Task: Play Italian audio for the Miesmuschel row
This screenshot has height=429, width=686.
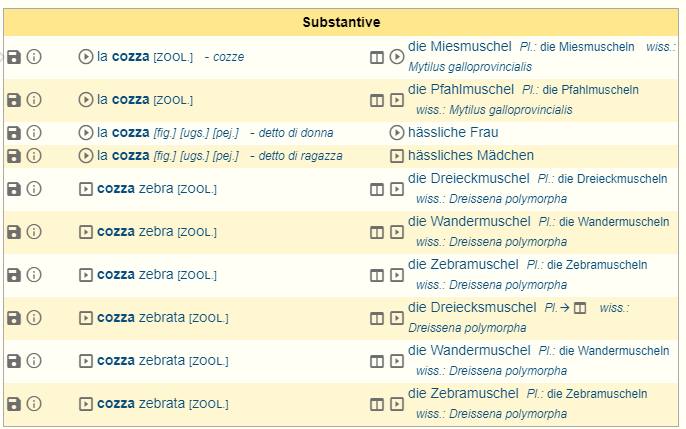Action: pyautogui.click(x=86, y=57)
